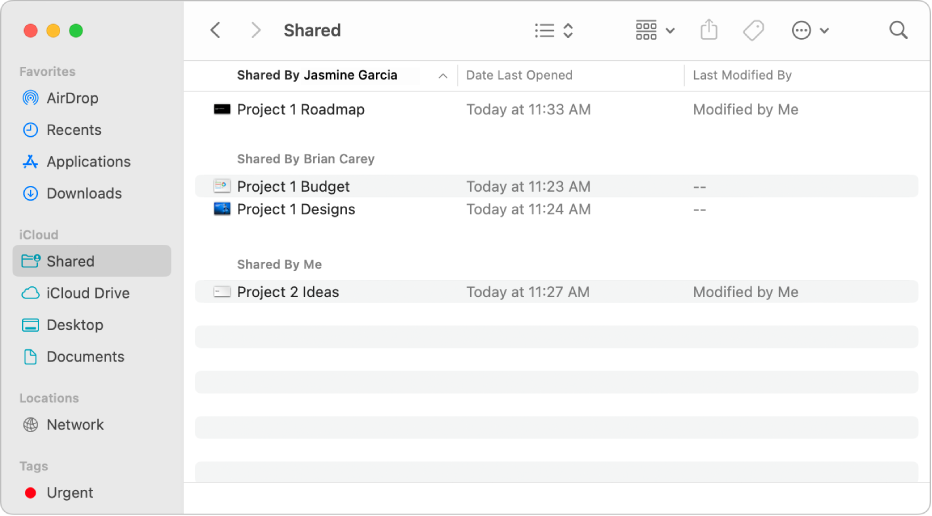This screenshot has width=932, height=516.
Task: Click the Last Modified By header
Action: (742, 75)
